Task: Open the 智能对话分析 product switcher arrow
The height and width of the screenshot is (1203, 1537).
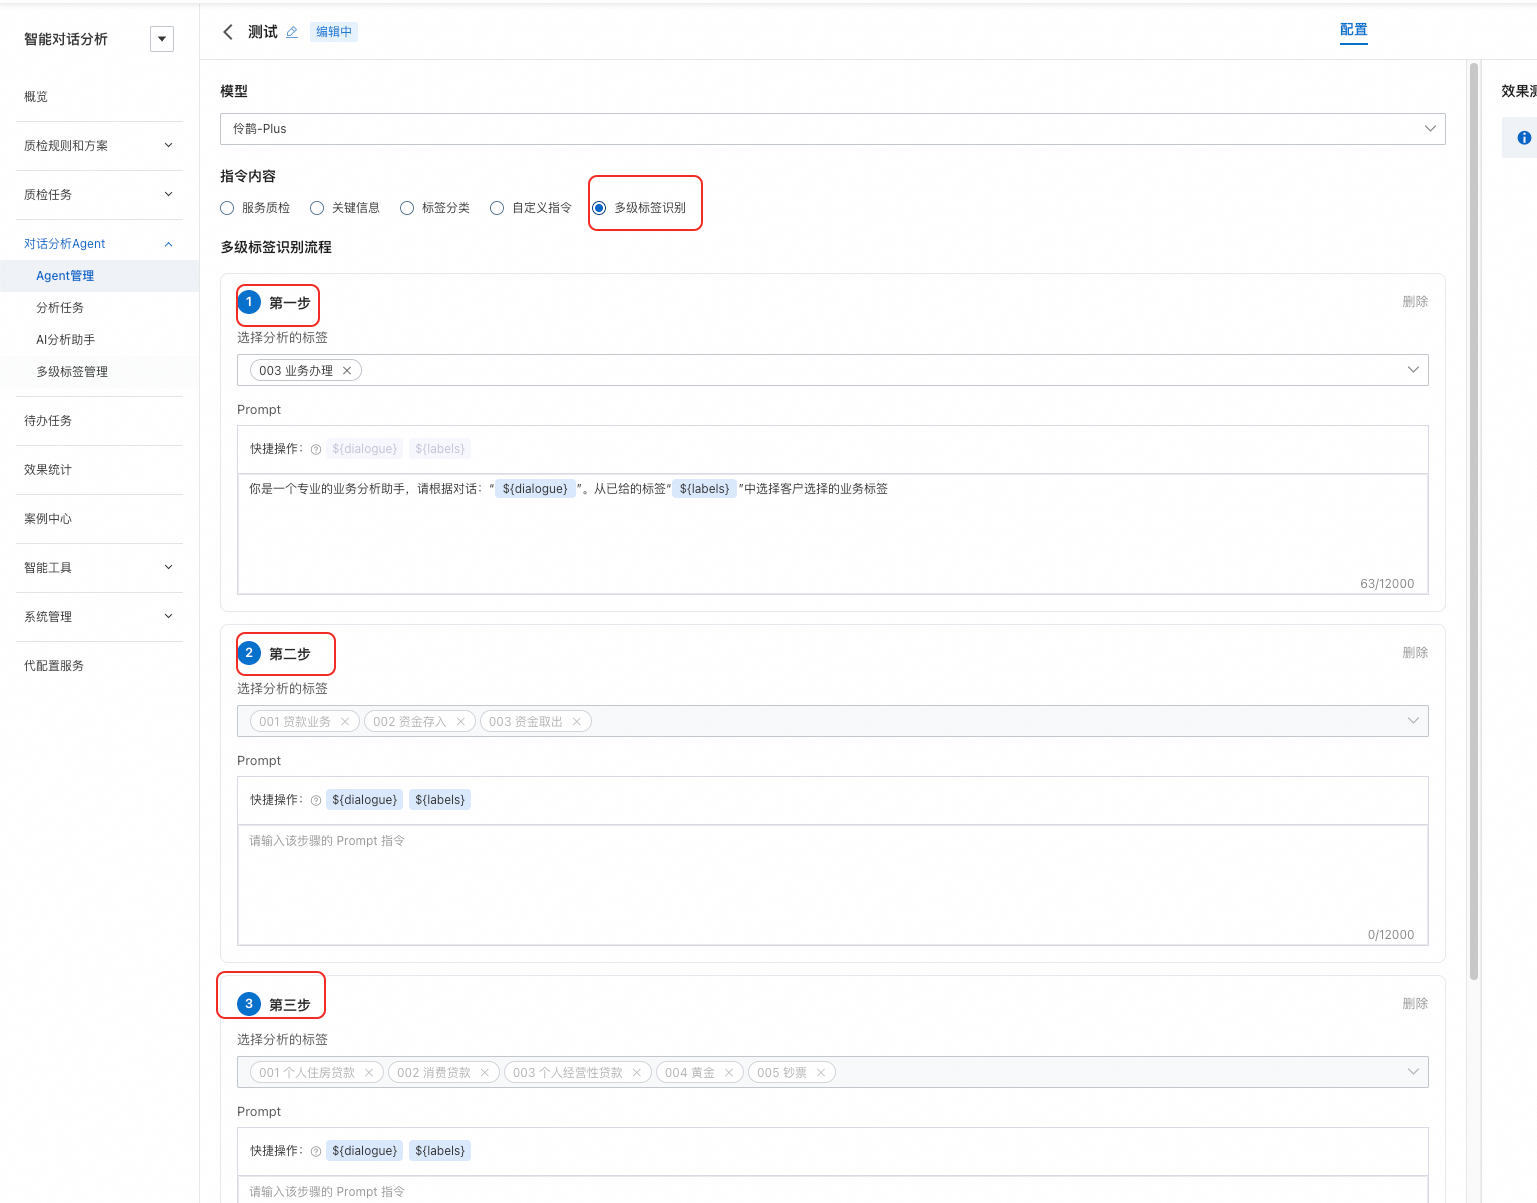Action: point(162,39)
